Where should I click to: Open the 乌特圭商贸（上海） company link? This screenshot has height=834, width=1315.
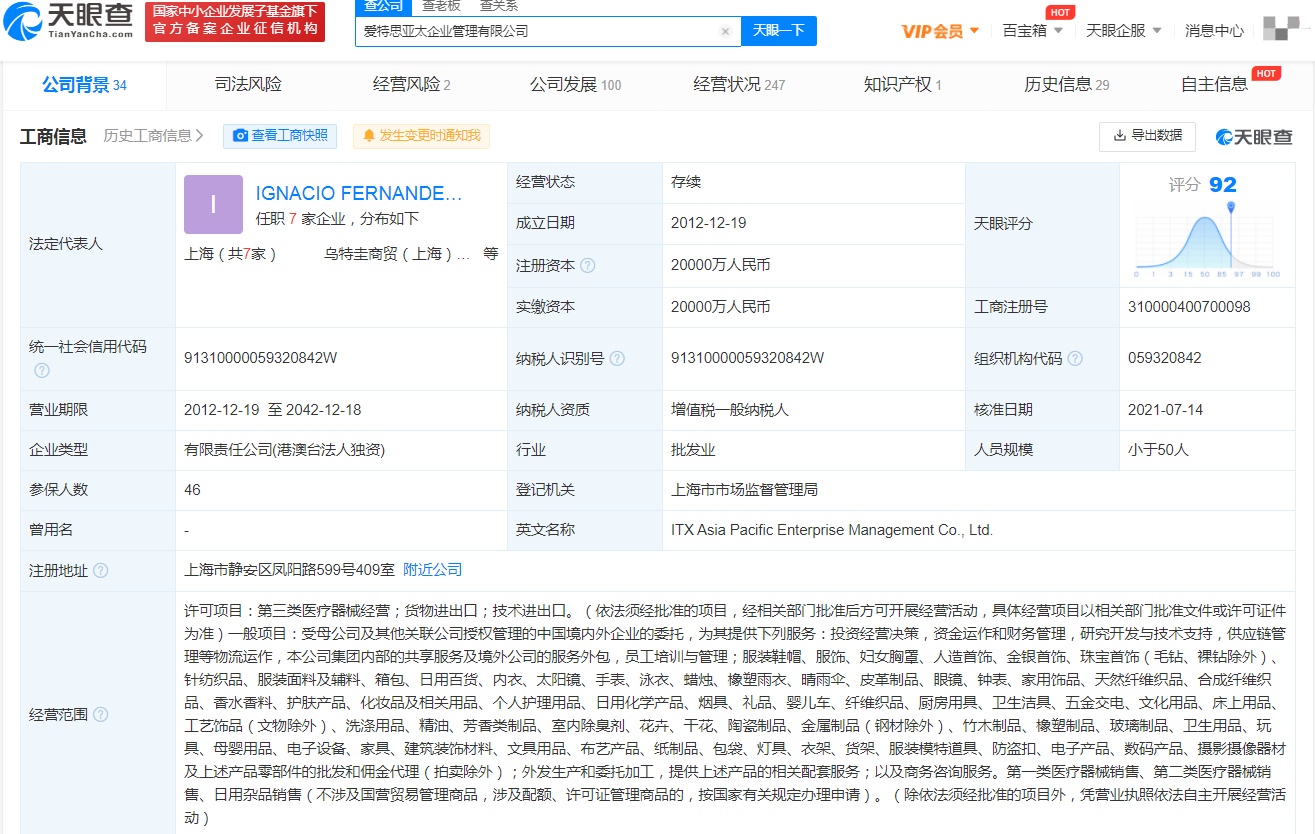pyautogui.click(x=397, y=254)
